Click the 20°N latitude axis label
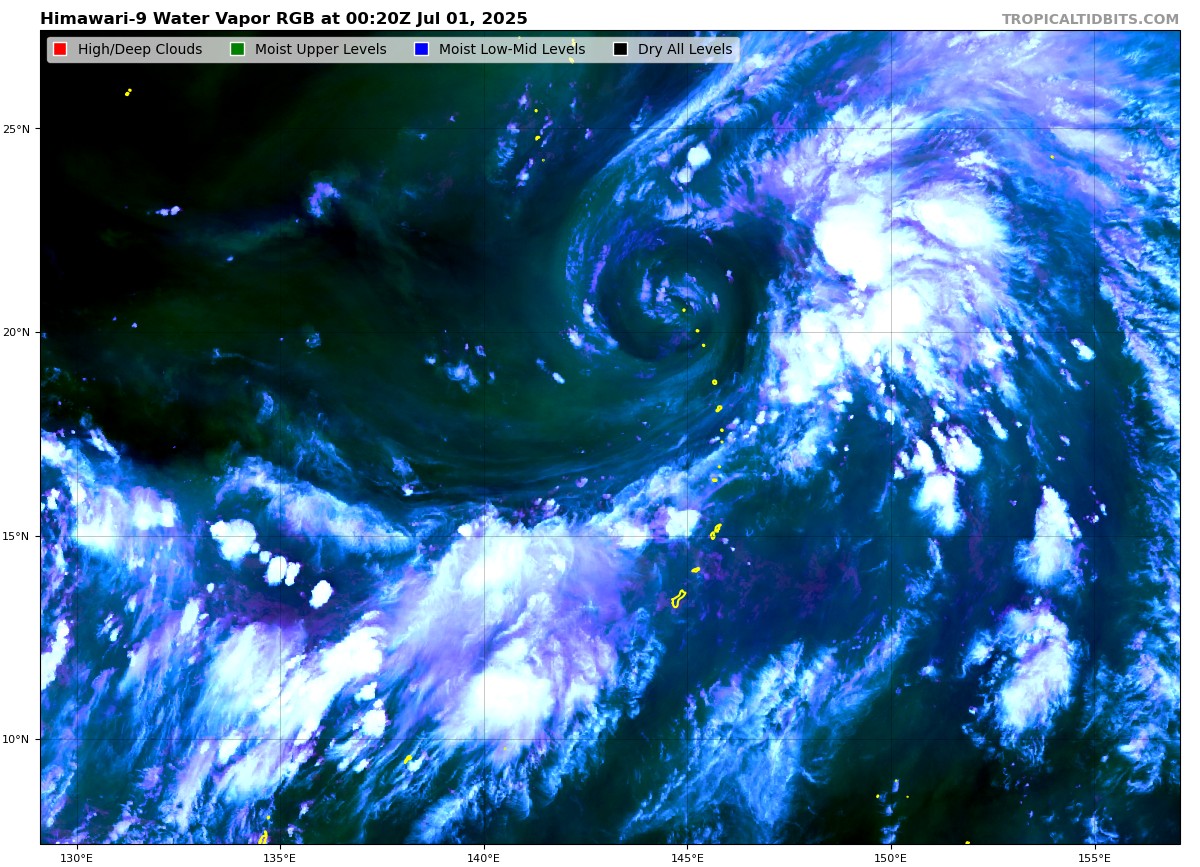 [x=17, y=333]
